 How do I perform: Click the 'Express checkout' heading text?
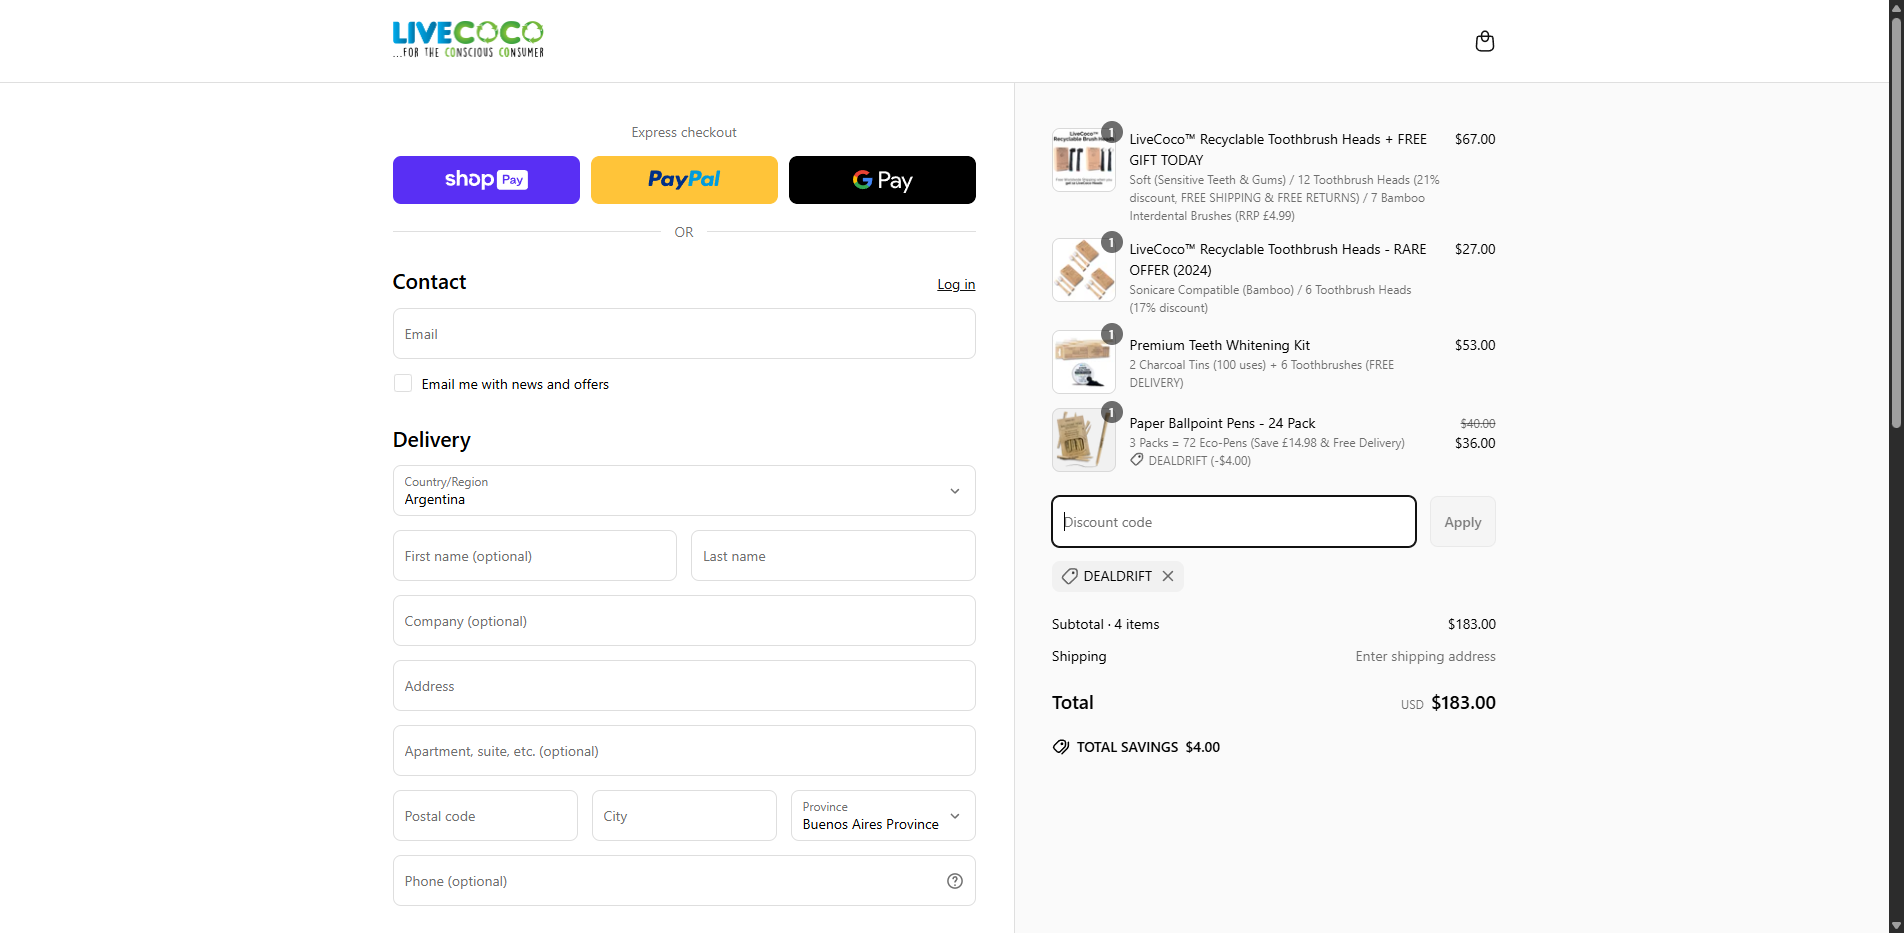pos(684,132)
